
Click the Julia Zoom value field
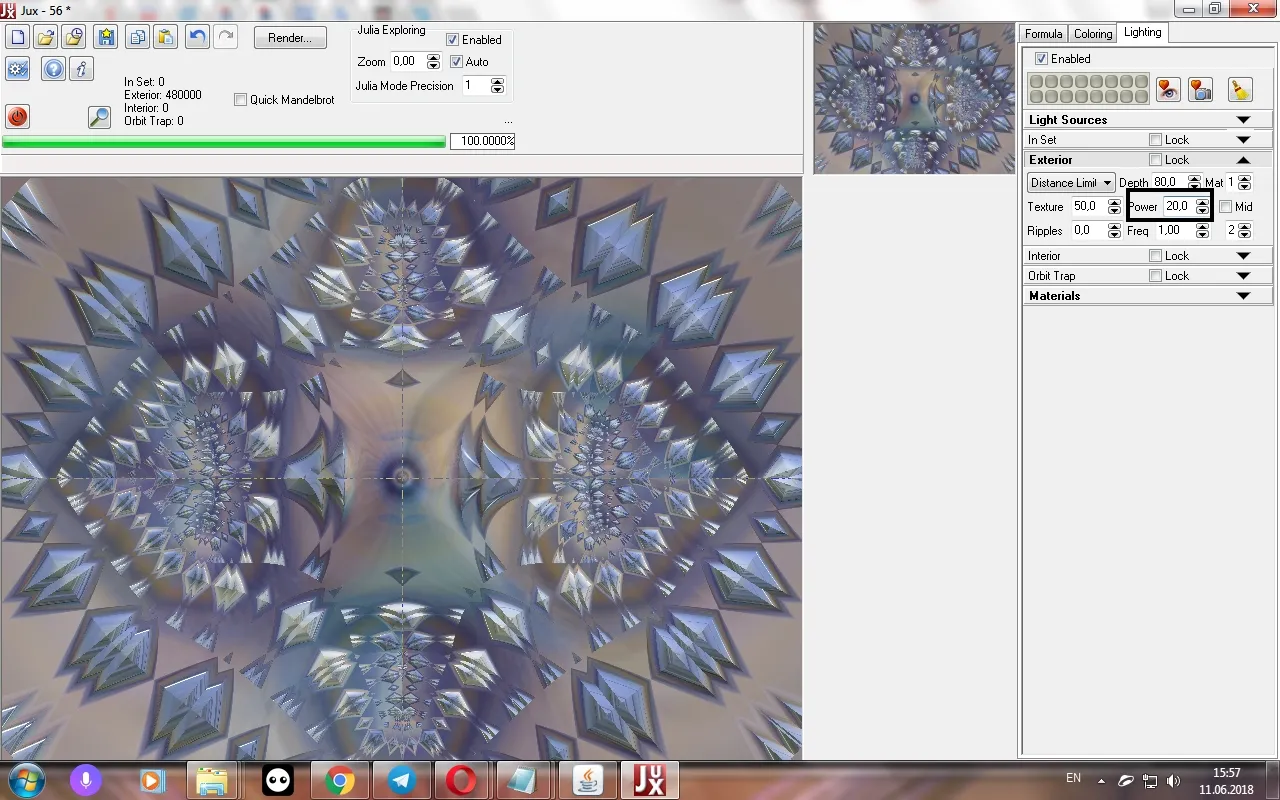coord(408,62)
